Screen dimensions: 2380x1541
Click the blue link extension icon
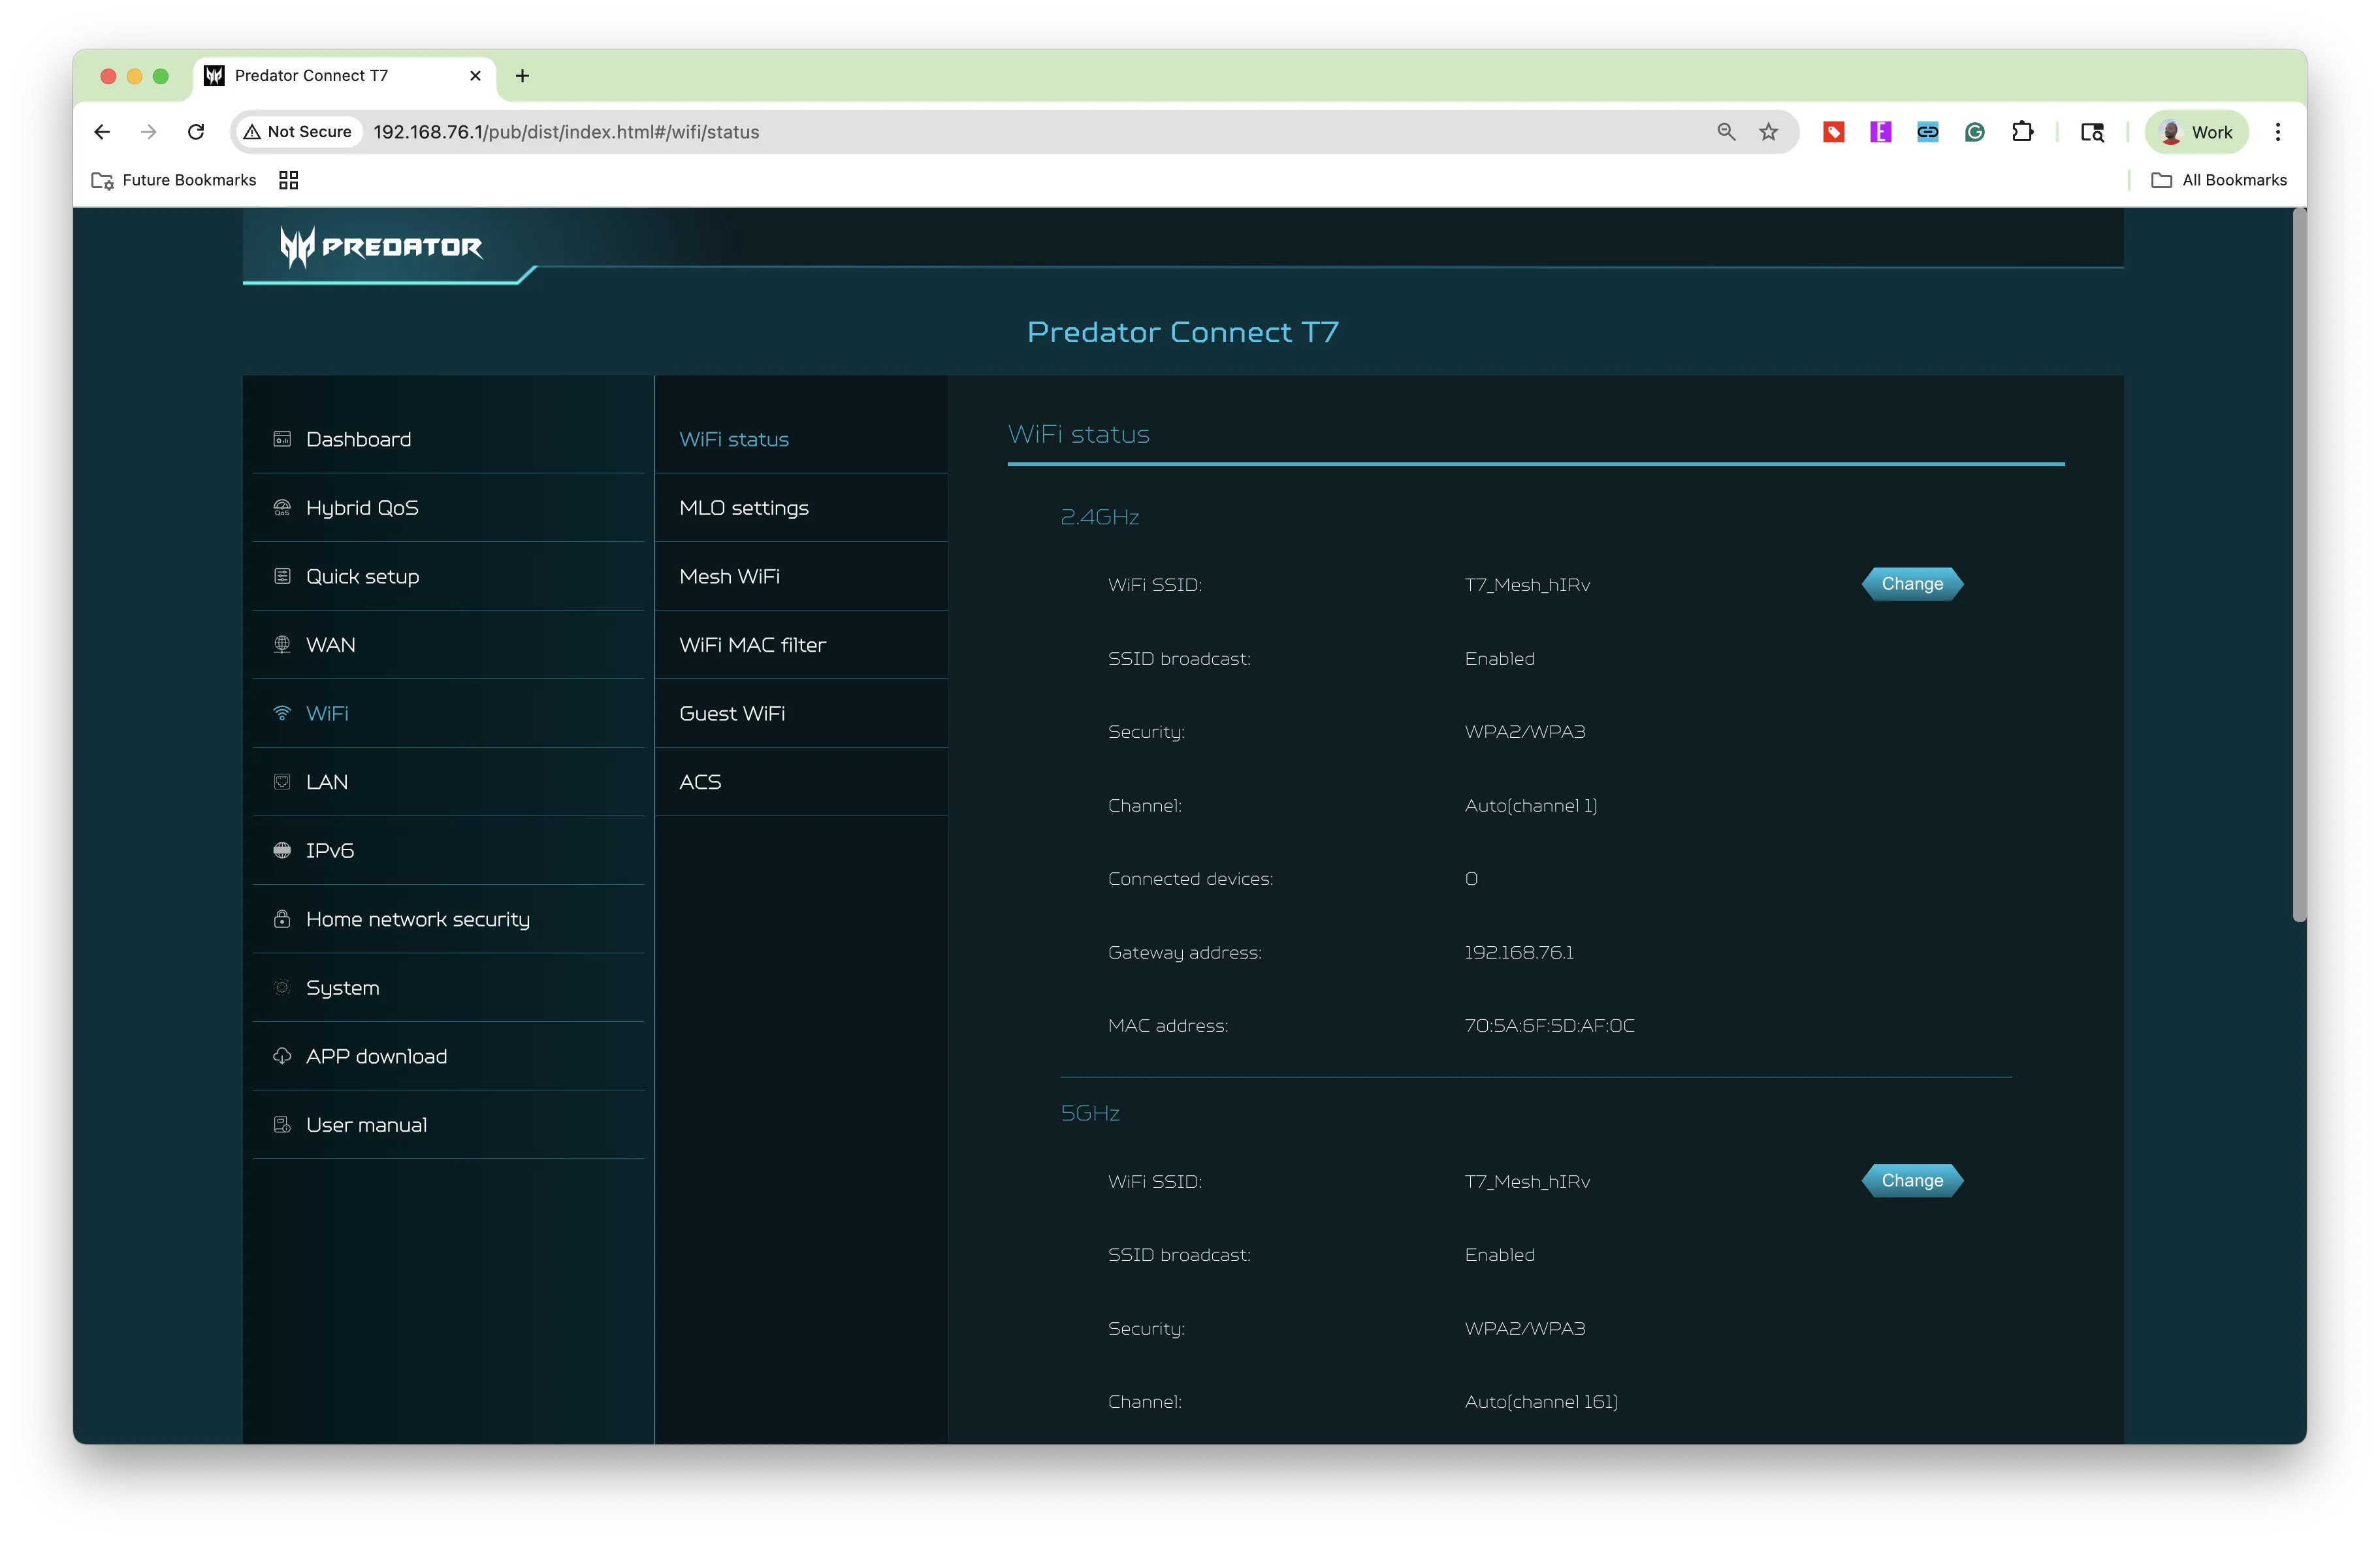coord(1927,132)
